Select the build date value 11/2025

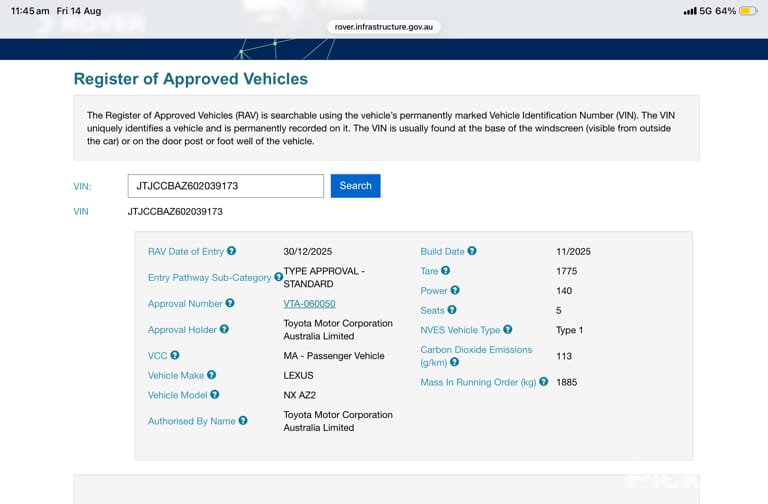tap(573, 251)
